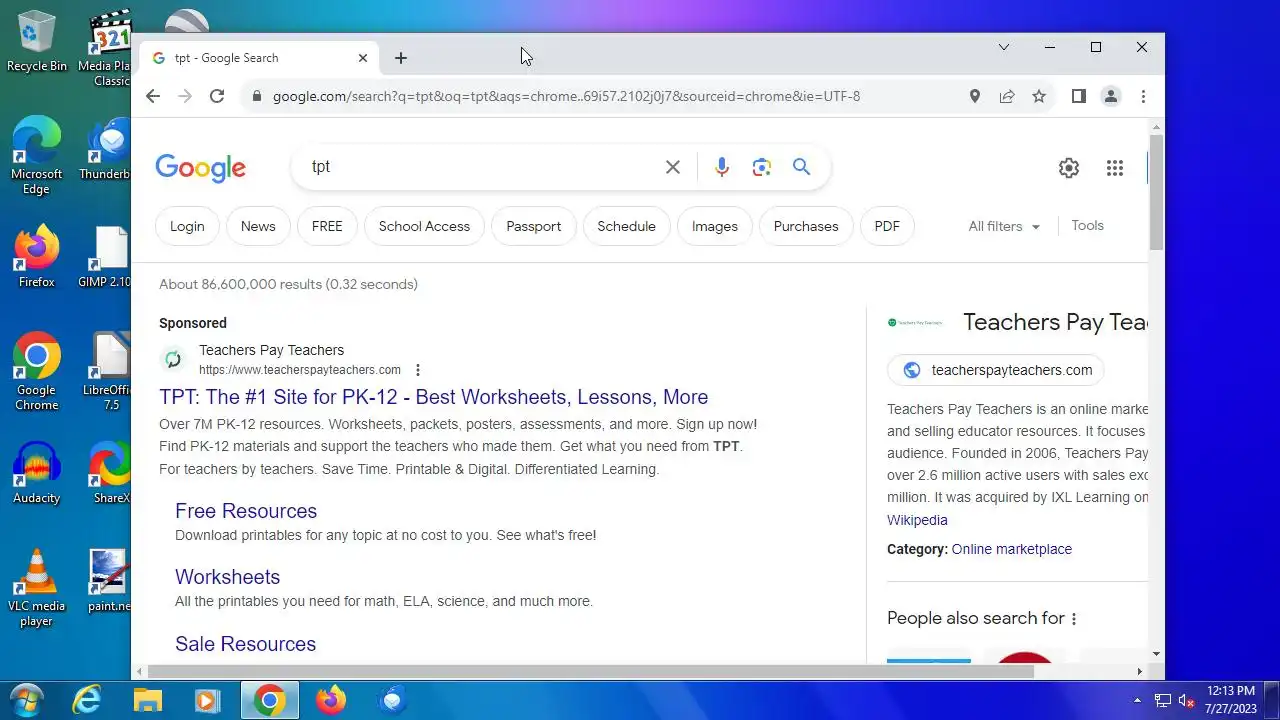The image size is (1280, 720).
Task: Open the media player taskbar icon
Action: click(x=207, y=701)
